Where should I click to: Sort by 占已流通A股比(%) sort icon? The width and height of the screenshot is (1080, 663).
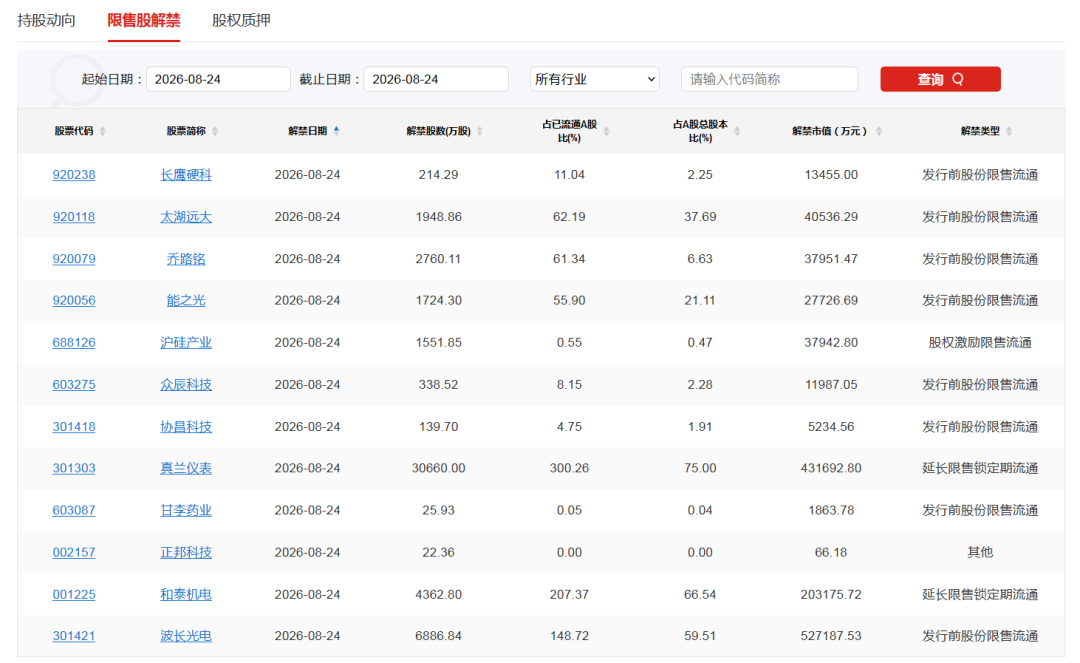click(606, 131)
